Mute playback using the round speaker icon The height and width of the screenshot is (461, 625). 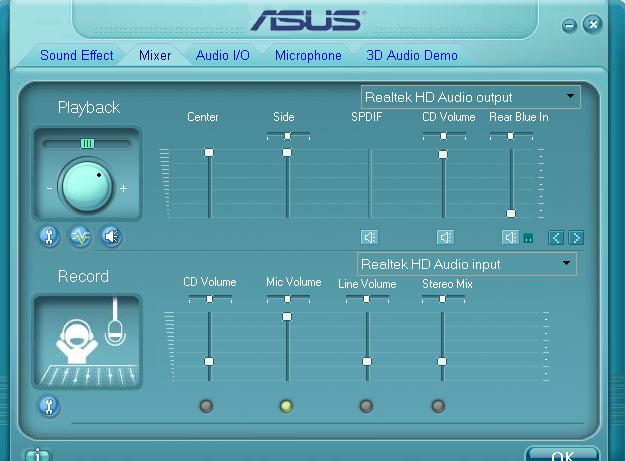click(x=111, y=237)
